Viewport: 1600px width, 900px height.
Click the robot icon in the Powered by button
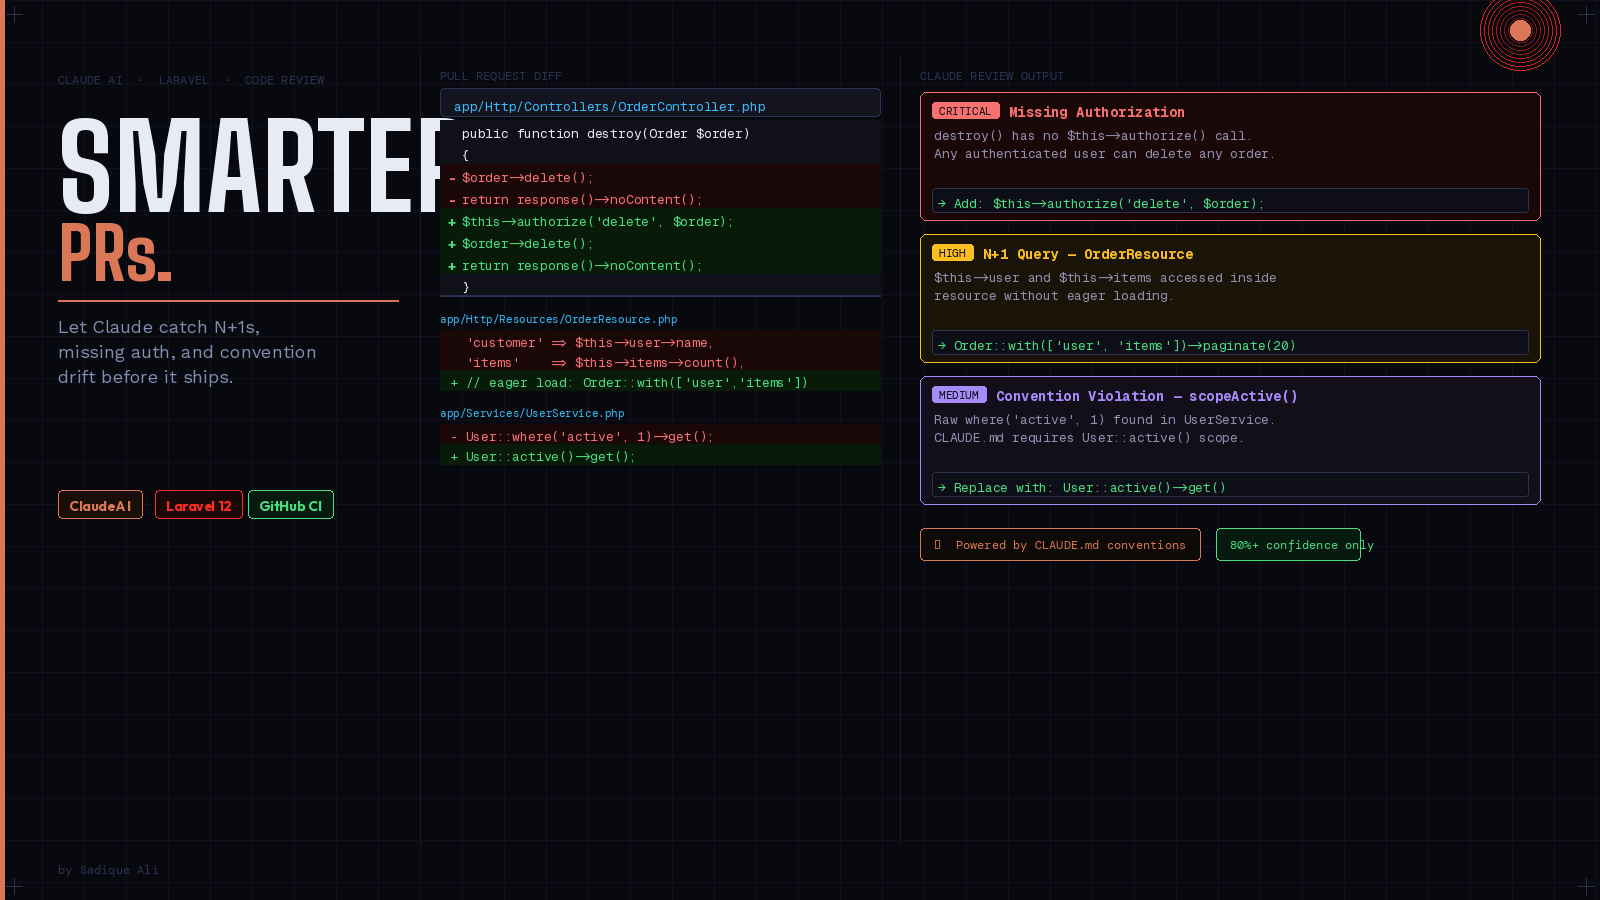[x=938, y=545]
